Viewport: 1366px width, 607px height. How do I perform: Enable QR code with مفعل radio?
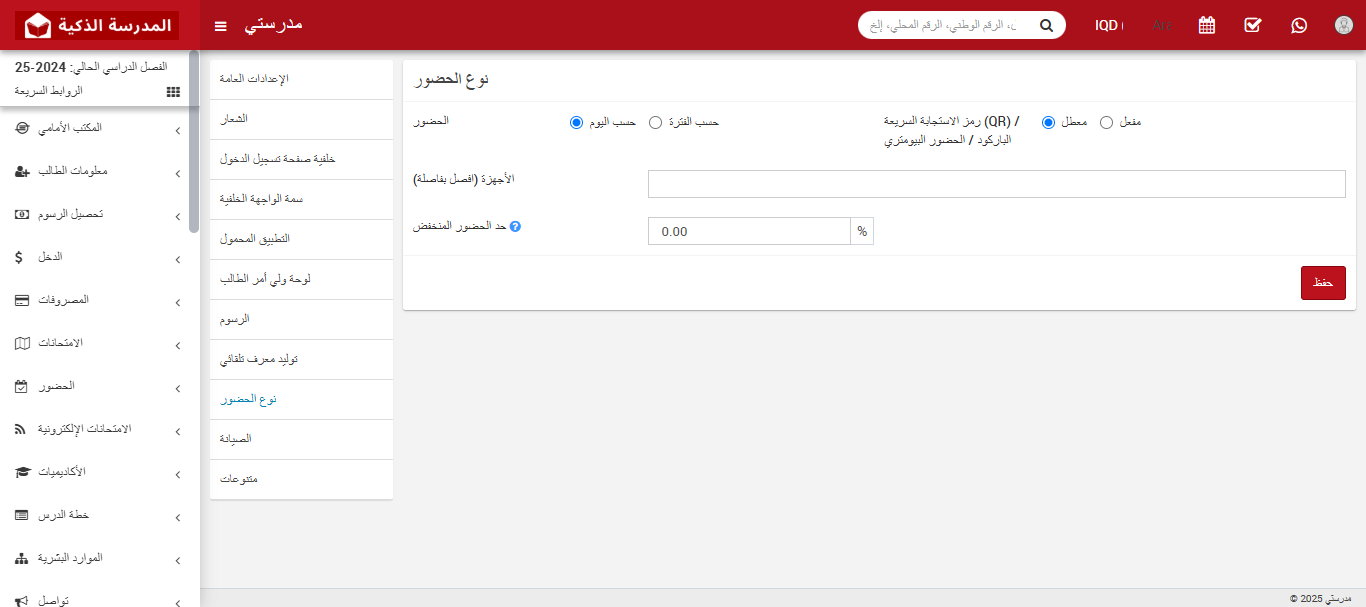[x=1106, y=122]
